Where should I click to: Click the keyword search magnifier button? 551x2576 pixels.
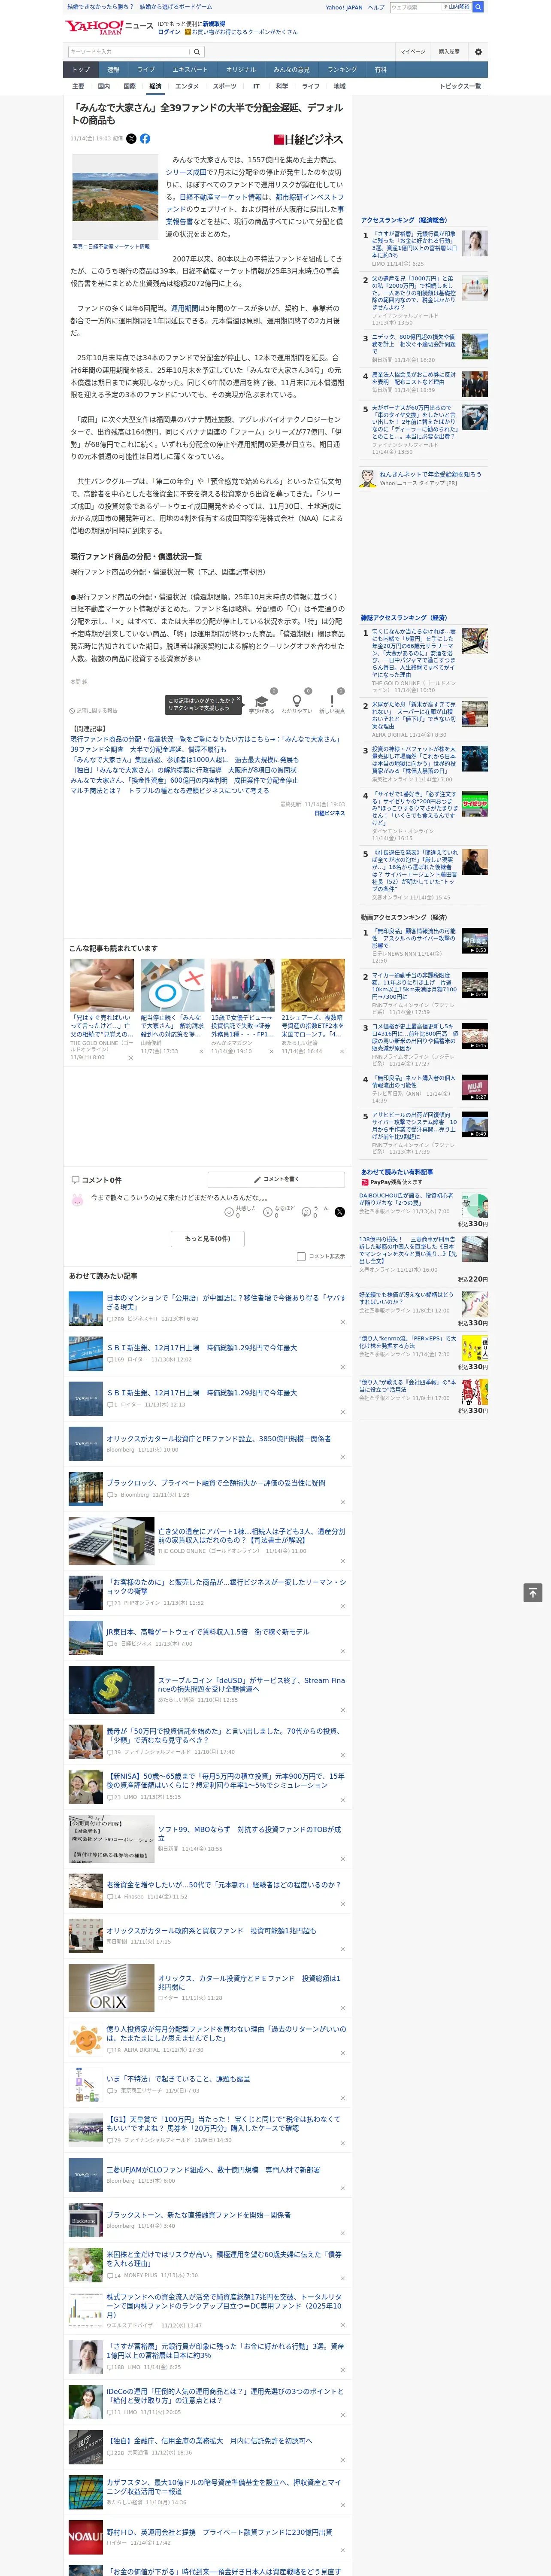pyautogui.click(x=197, y=52)
